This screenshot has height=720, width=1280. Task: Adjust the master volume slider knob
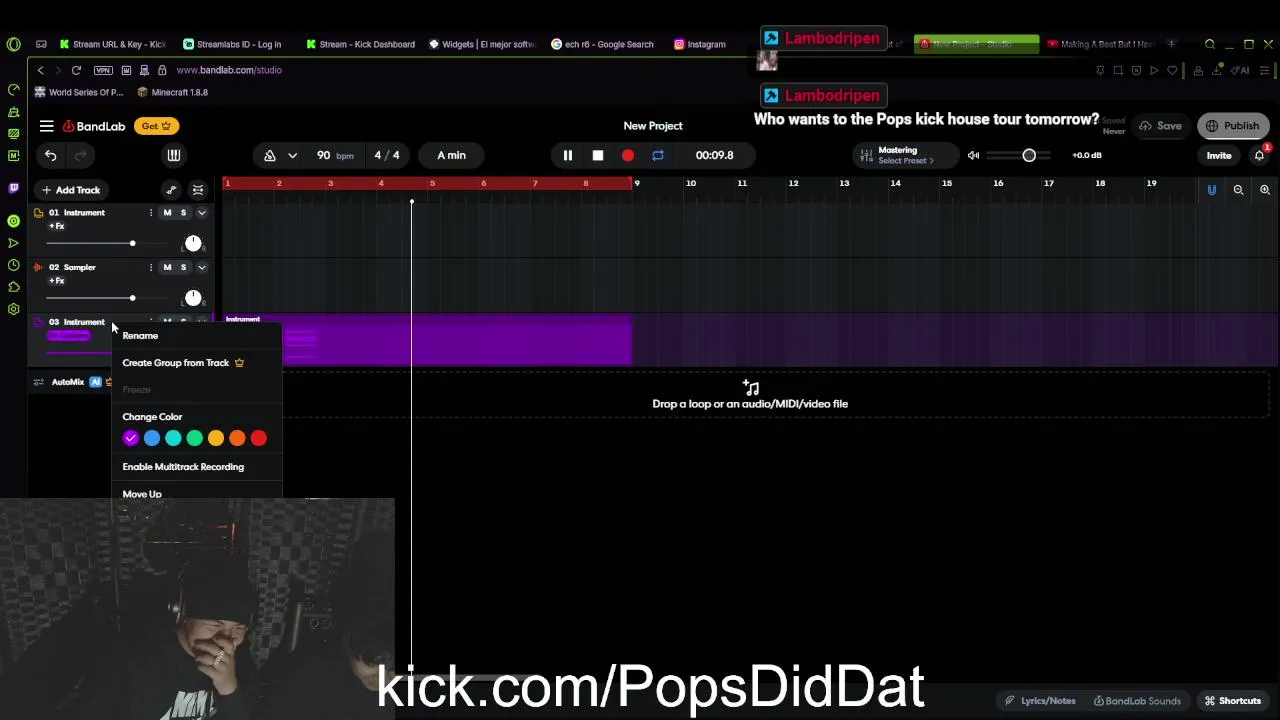click(x=1029, y=155)
